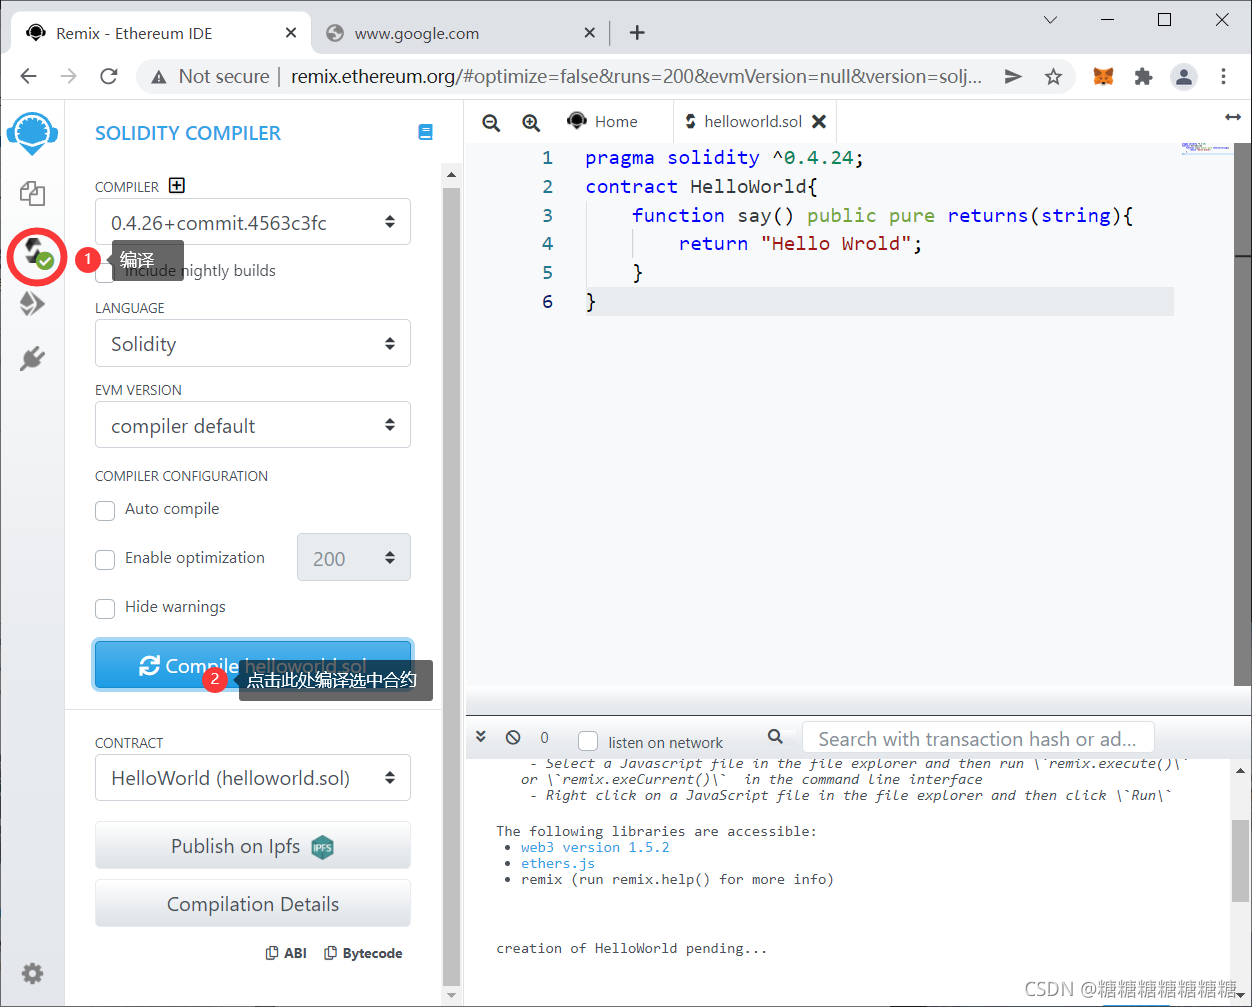Copy ABI to clipboard
Viewport: 1252px width, 1007px height.
coord(286,953)
